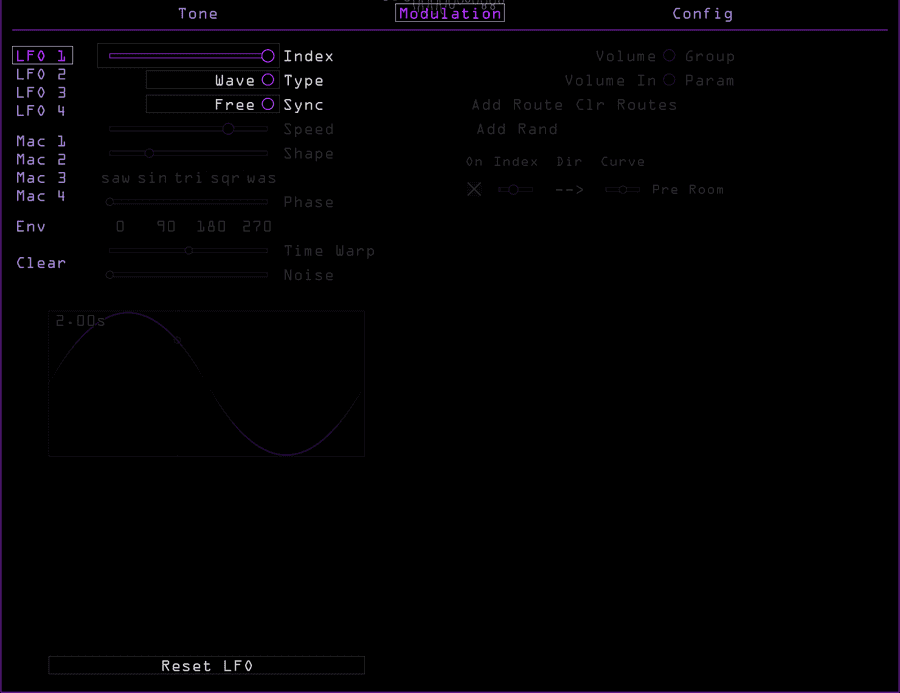Set phase to 270 degrees
The width and height of the screenshot is (900, 693).
(257, 226)
